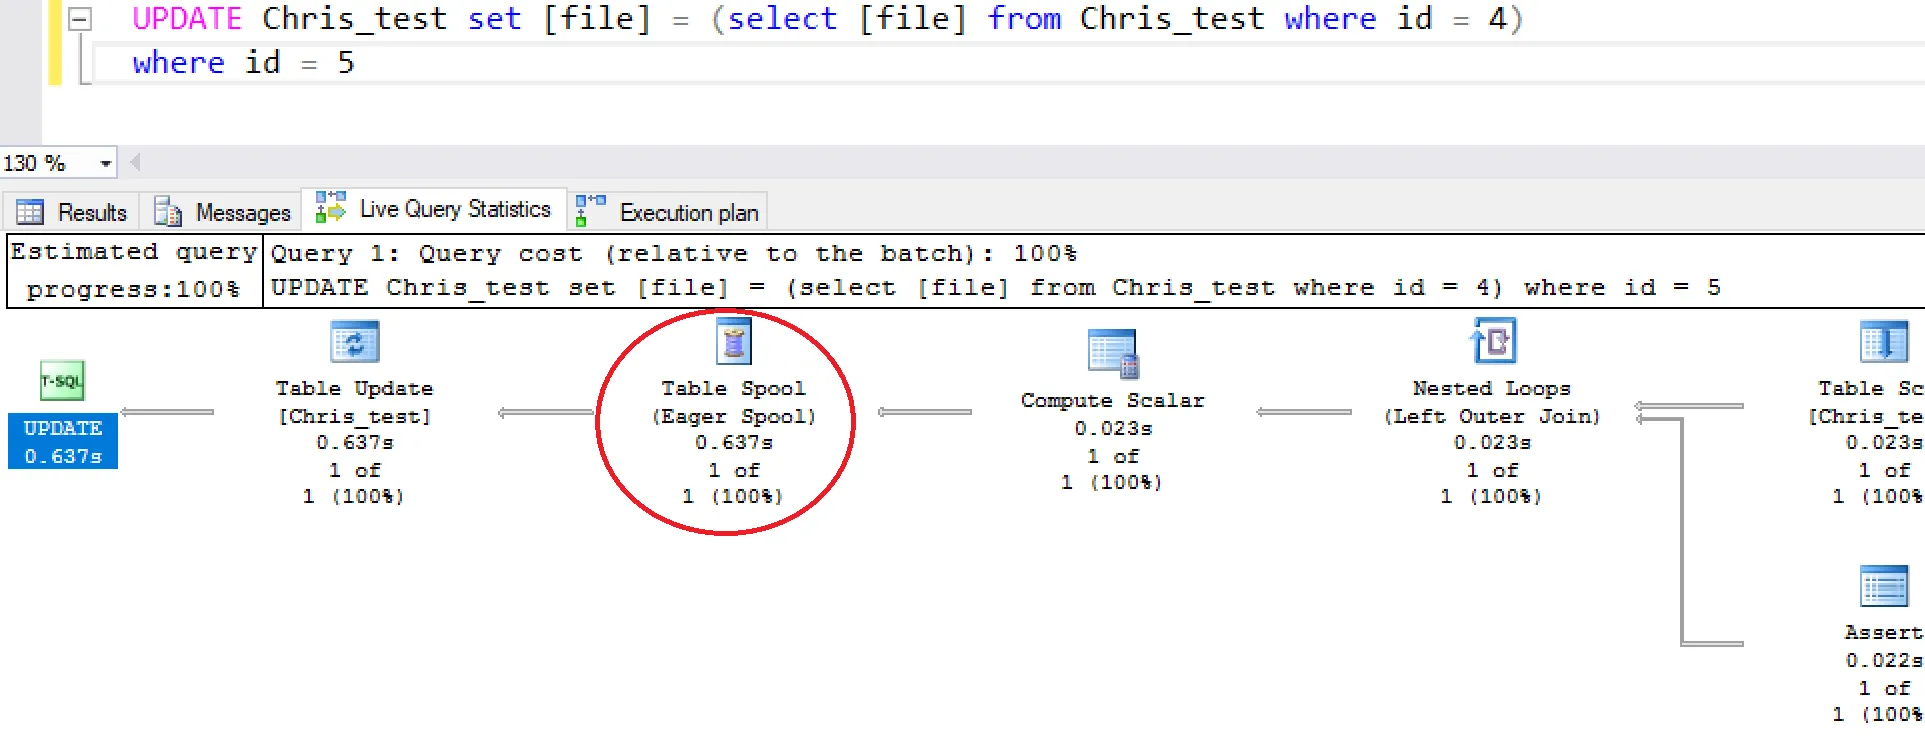
Task: Click Nested Loops (Left Outer Join) label
Action: coord(1492,402)
